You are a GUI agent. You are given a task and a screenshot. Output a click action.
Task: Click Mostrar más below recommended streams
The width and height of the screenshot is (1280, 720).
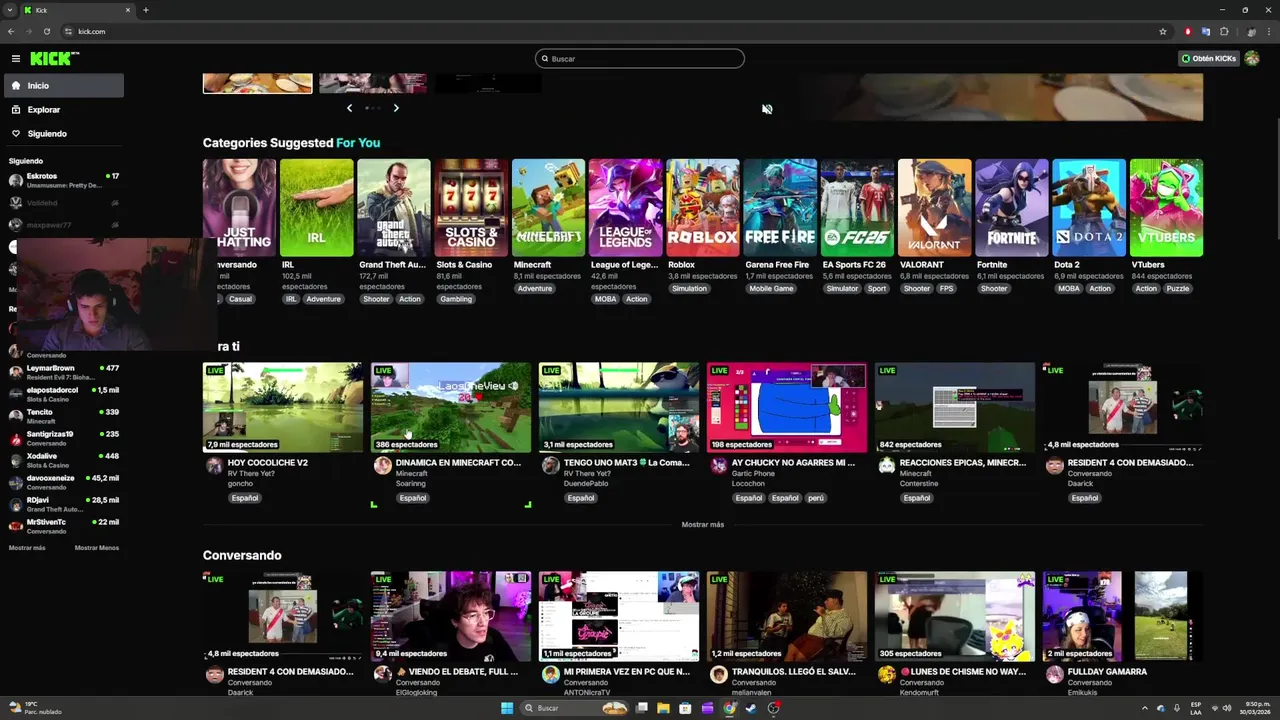click(x=703, y=524)
